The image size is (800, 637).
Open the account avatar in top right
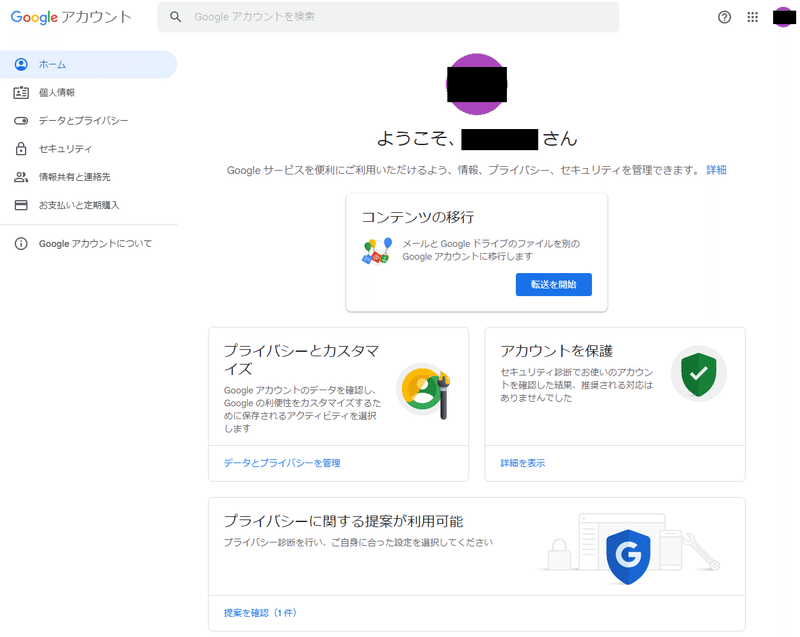784,17
